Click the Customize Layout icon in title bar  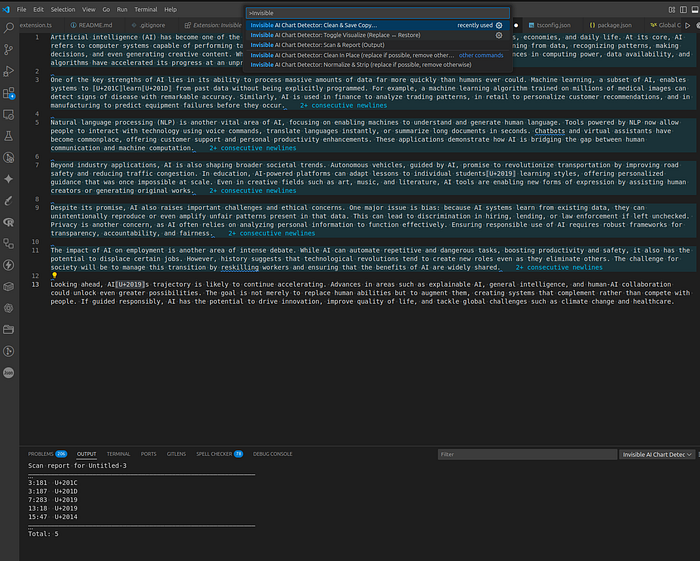(x=672, y=9)
